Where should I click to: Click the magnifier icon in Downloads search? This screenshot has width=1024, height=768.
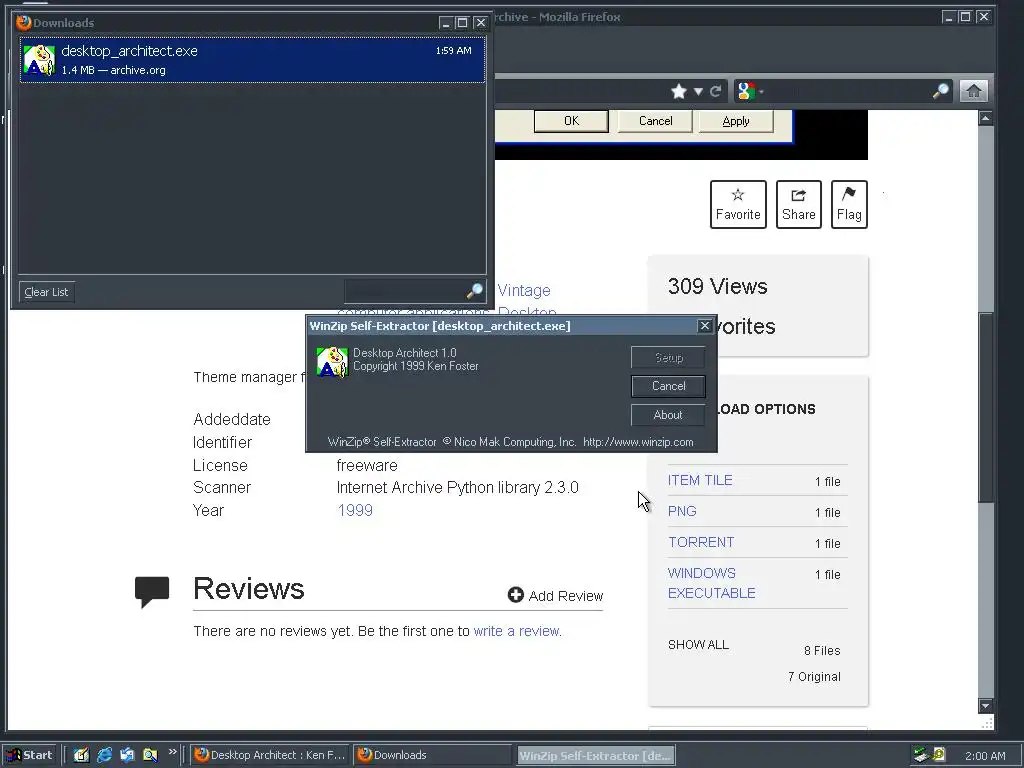click(x=475, y=291)
